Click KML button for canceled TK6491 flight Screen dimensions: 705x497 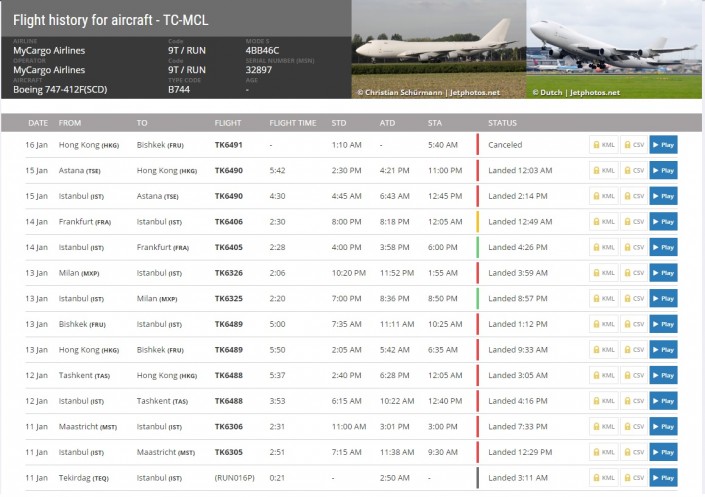603,145
